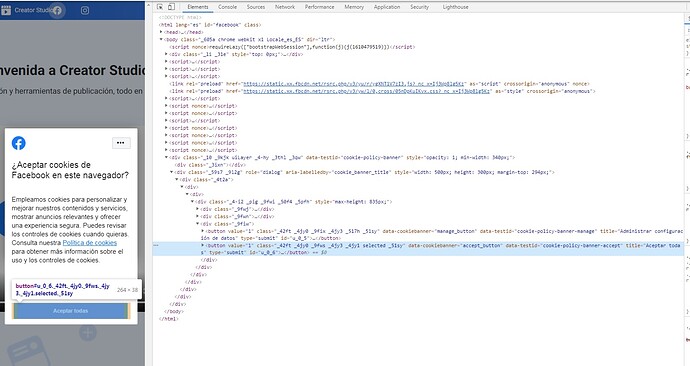Image resolution: width=690 pixels, height=366 pixels.
Task: Click the Facebook logo in cookie dialog
Action: tap(18, 143)
